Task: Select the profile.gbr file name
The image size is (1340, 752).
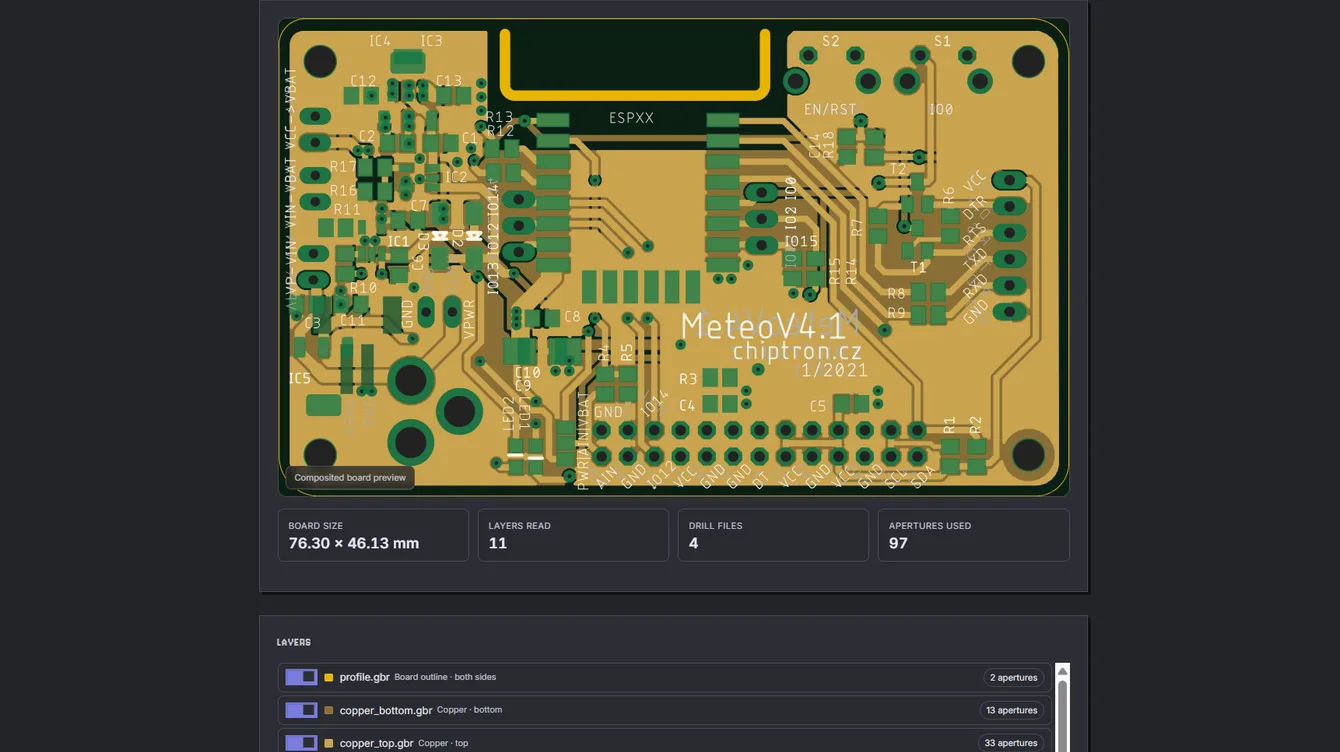Action: 365,678
